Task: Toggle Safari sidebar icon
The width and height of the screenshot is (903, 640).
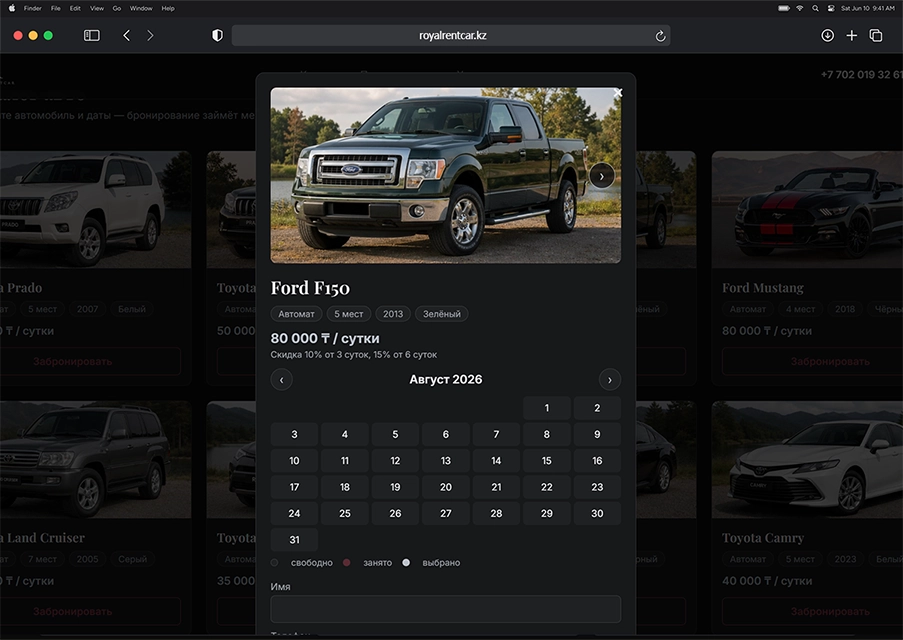Action: coord(92,36)
